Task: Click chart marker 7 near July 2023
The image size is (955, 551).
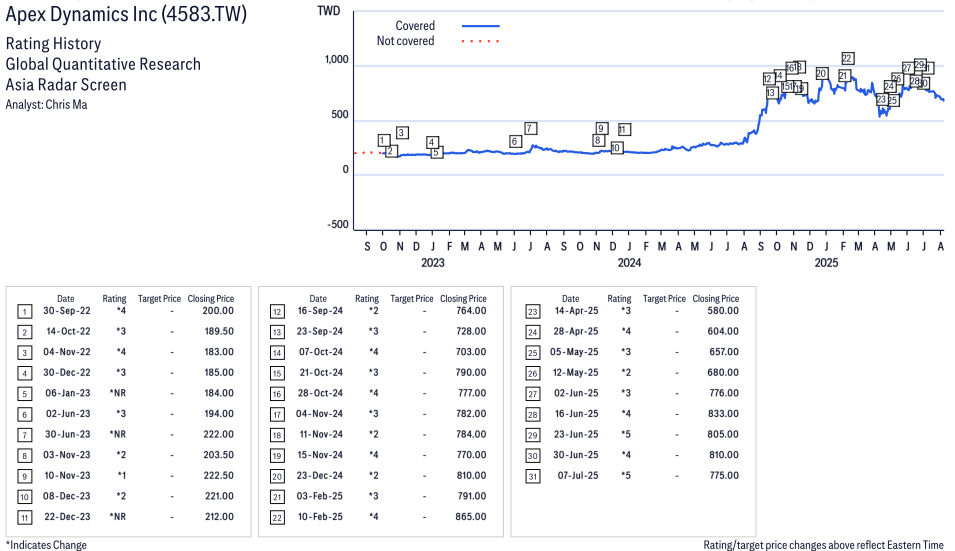Action: (530, 128)
